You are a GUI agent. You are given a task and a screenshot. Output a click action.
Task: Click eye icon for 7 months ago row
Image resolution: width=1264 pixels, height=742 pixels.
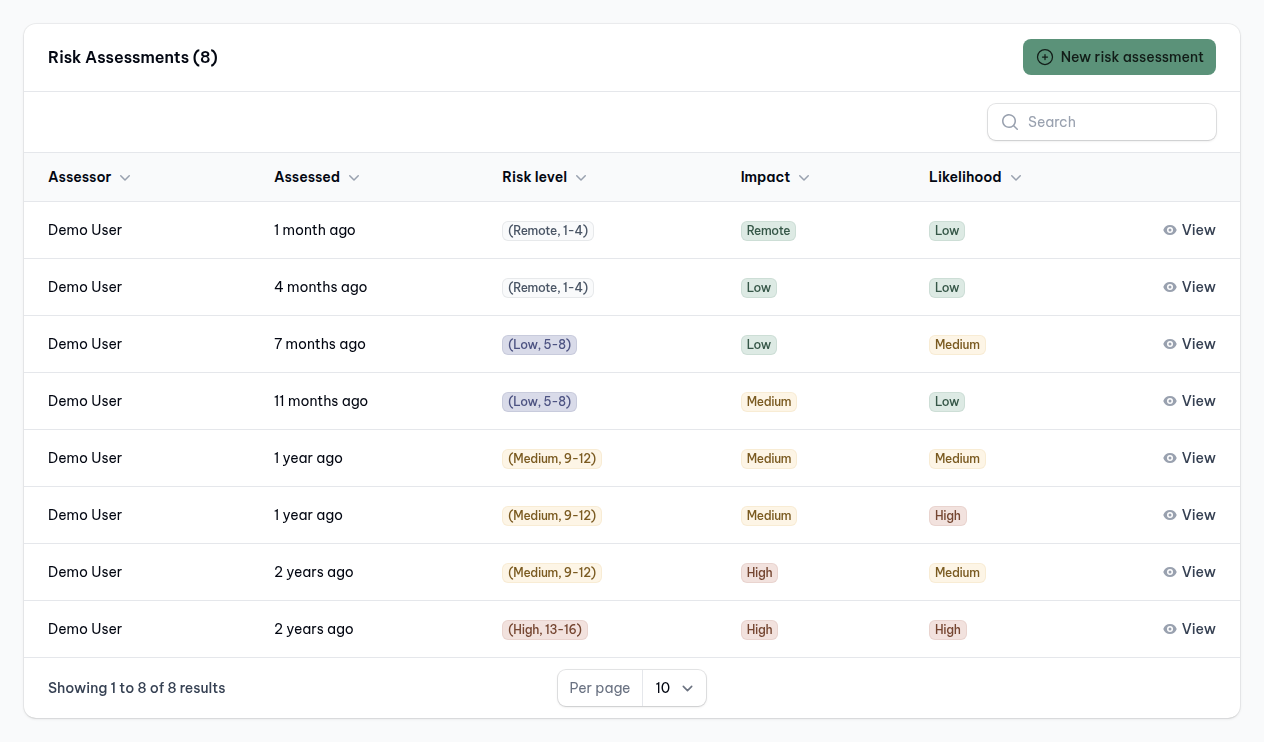(1169, 344)
